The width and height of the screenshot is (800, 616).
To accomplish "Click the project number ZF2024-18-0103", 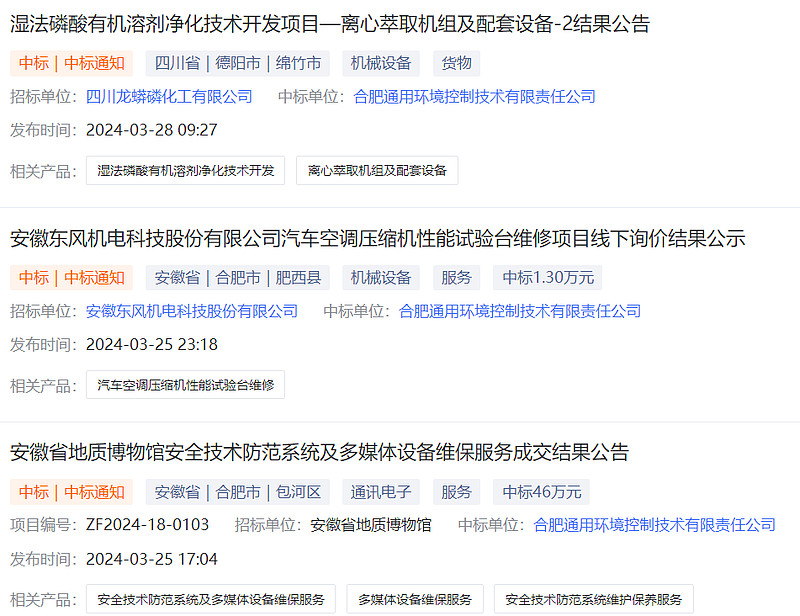I will click(x=147, y=525).
